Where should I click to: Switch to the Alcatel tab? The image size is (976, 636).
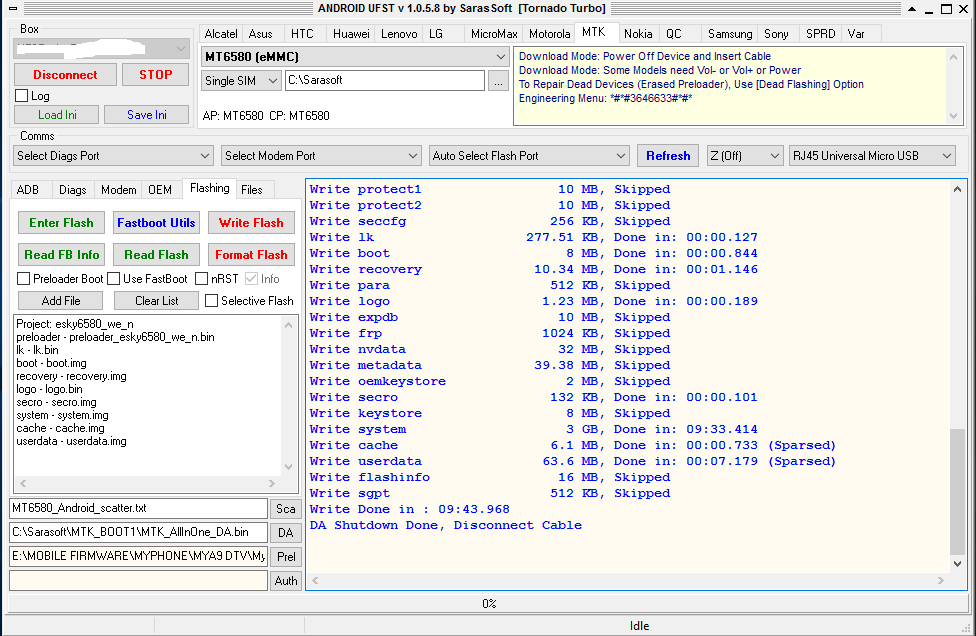click(221, 34)
